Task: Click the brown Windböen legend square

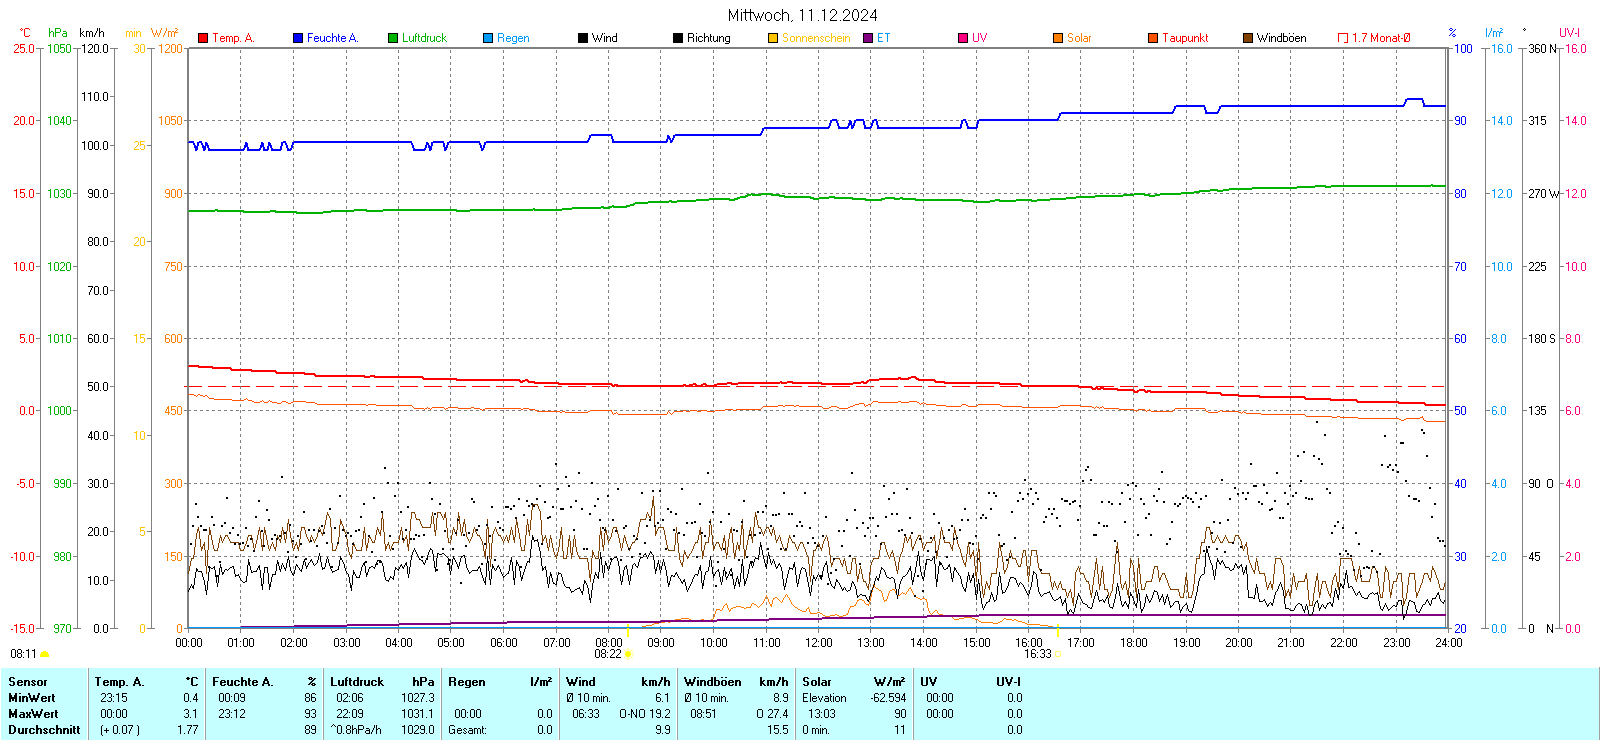Action: pos(1248,38)
